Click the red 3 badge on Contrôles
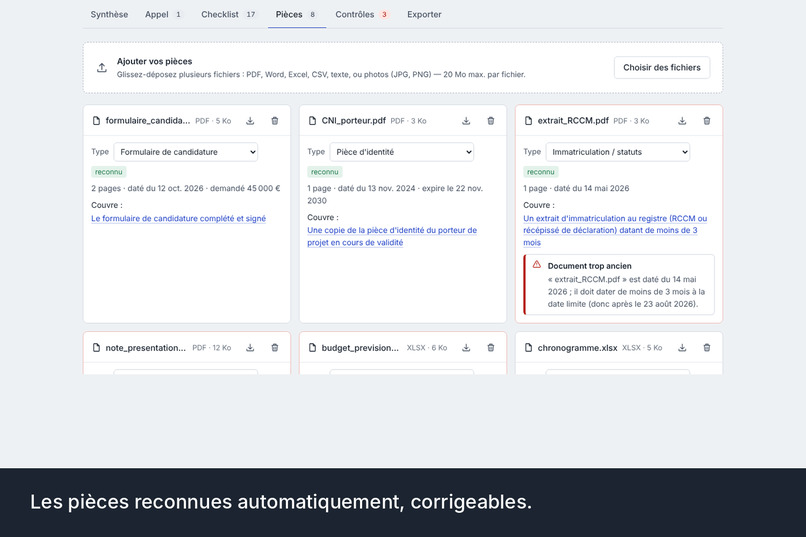Viewport: 806px width, 537px height. click(384, 14)
